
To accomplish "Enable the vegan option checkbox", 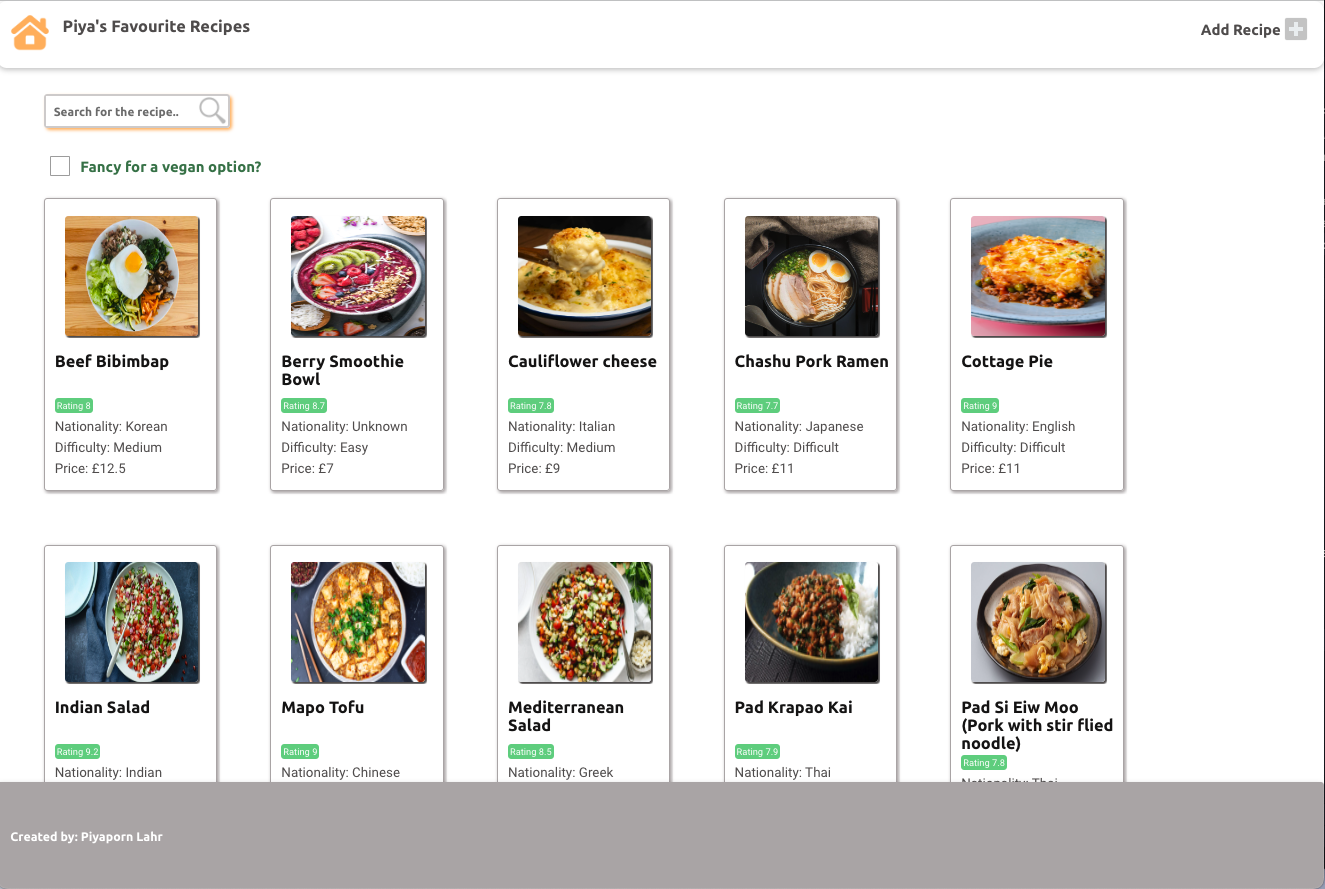I will 60,165.
